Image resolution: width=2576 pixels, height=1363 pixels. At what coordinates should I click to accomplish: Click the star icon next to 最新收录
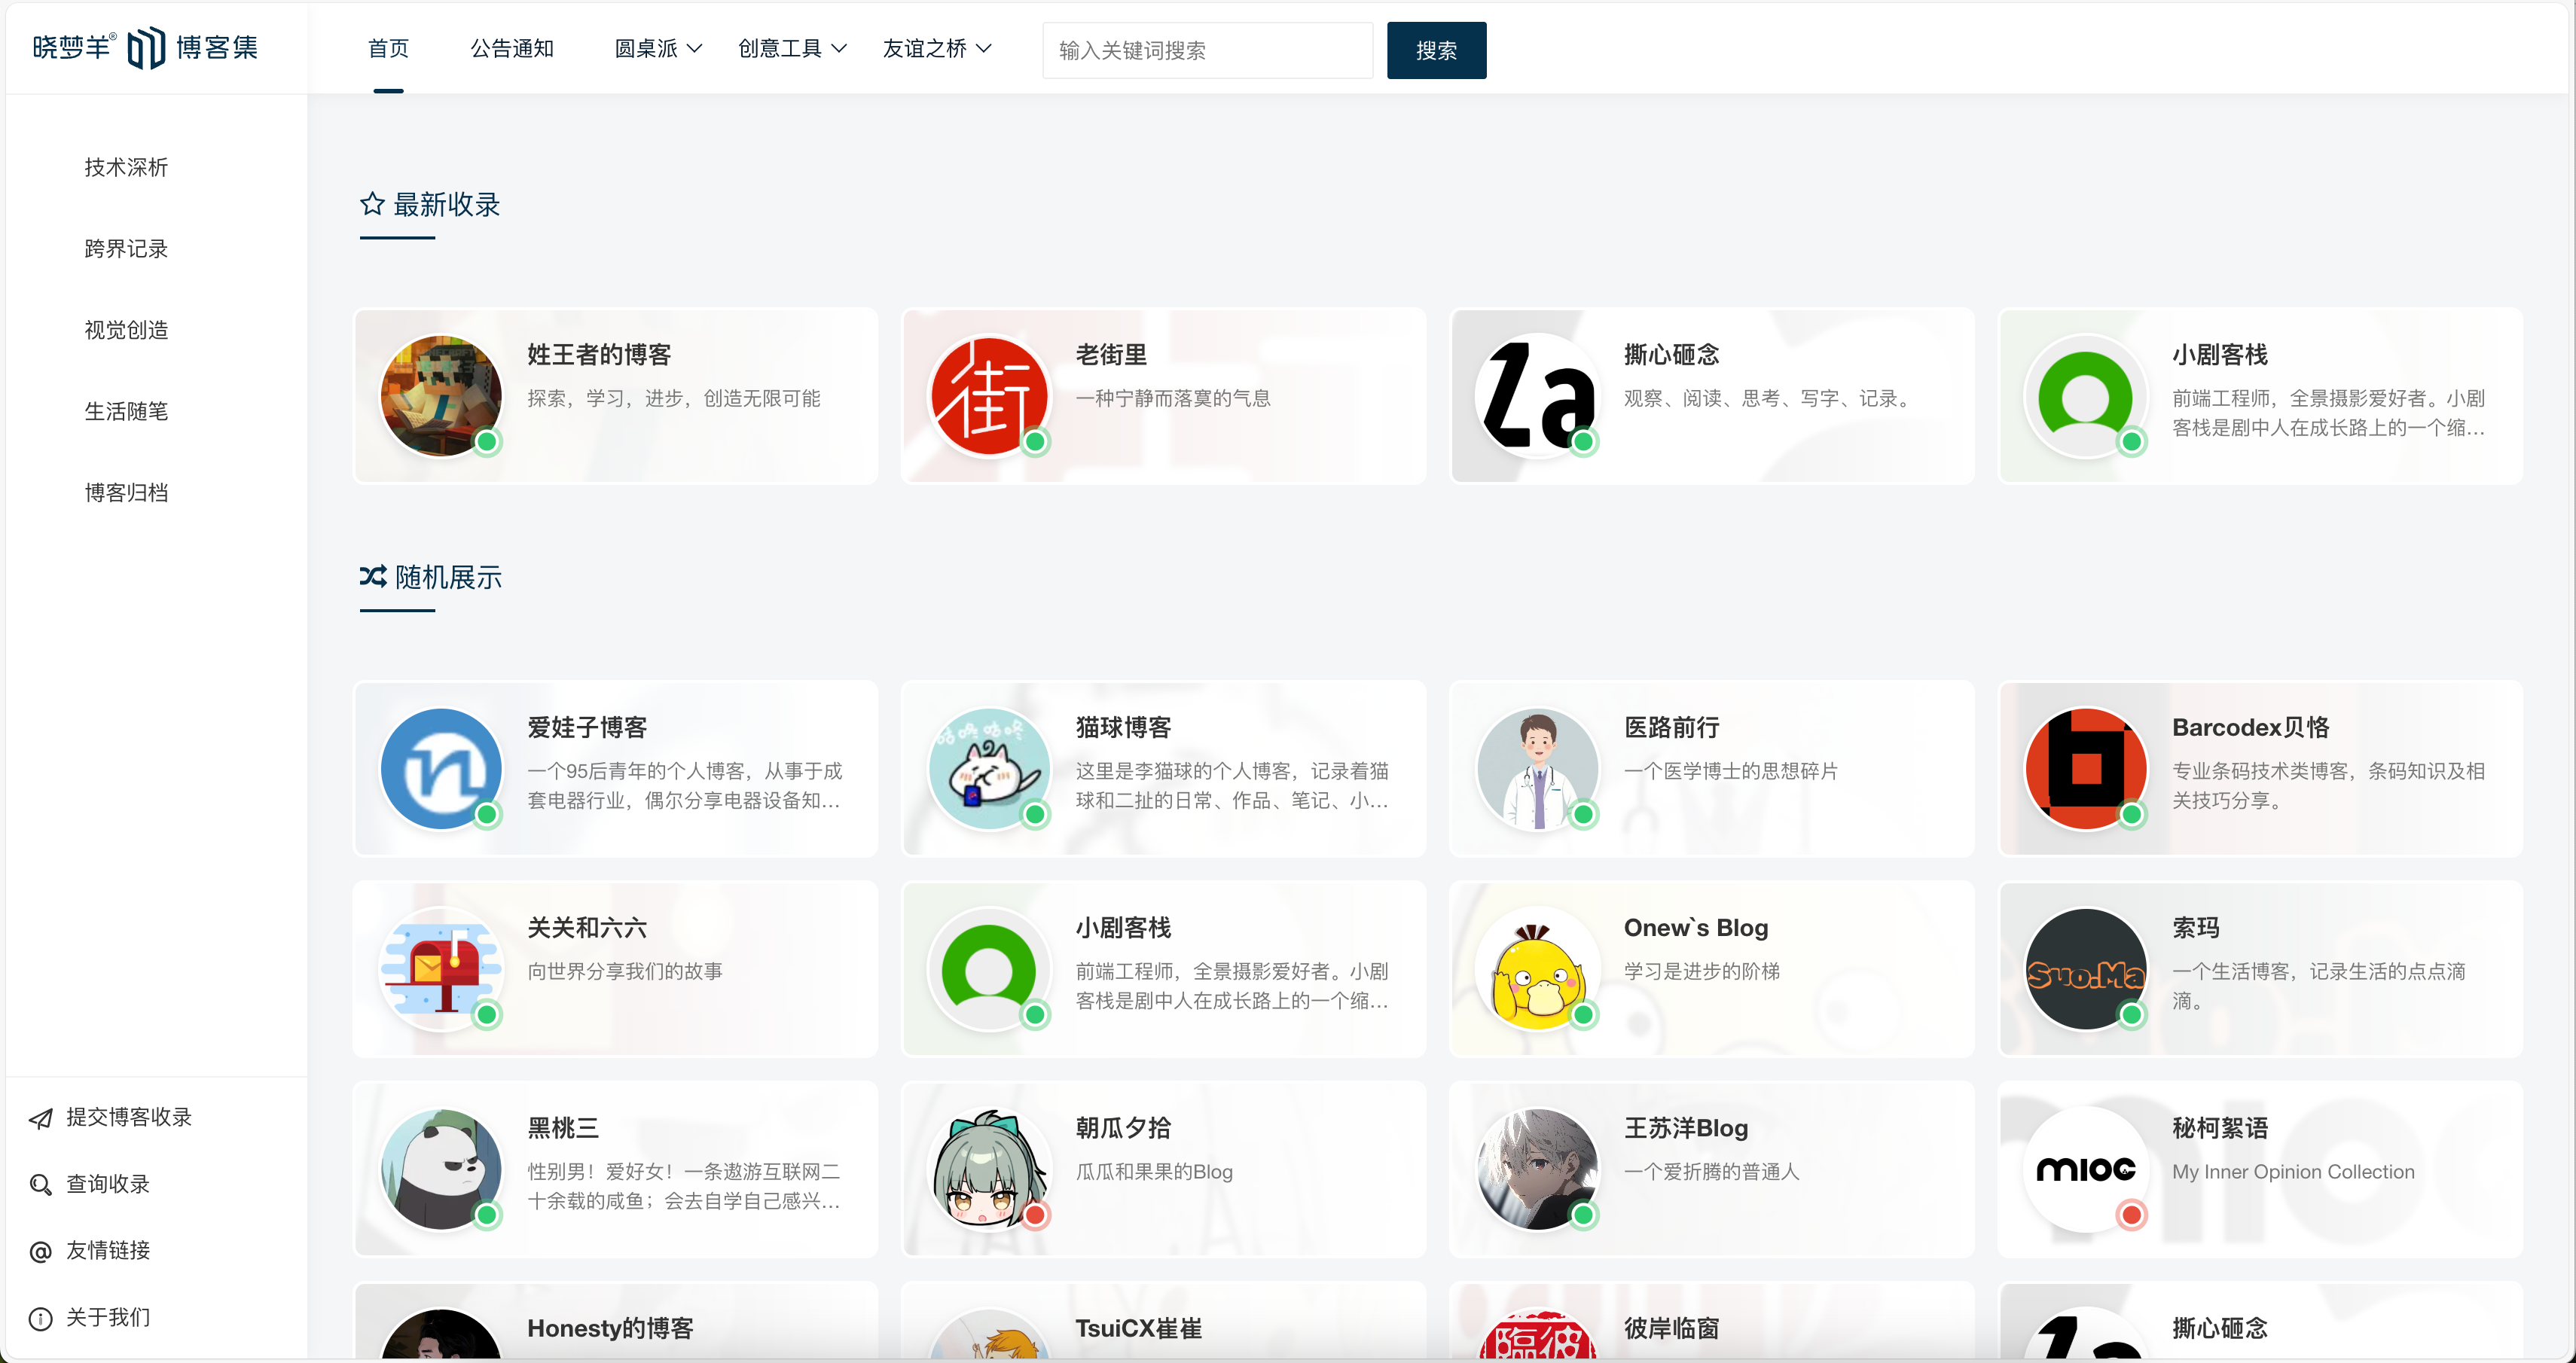371,204
